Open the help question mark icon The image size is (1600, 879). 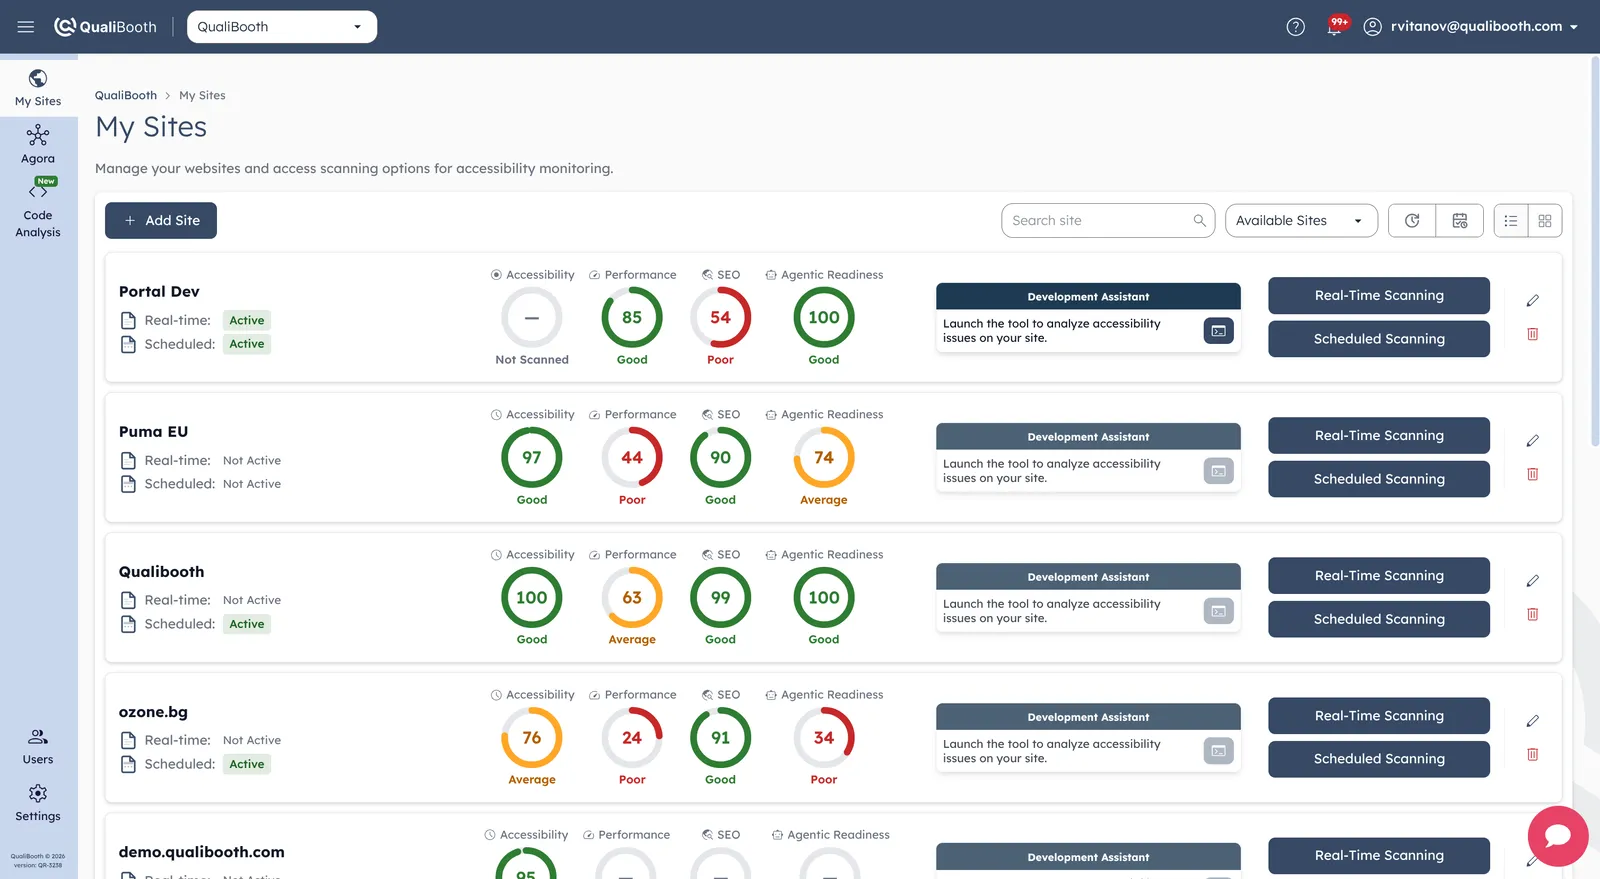pyautogui.click(x=1295, y=27)
